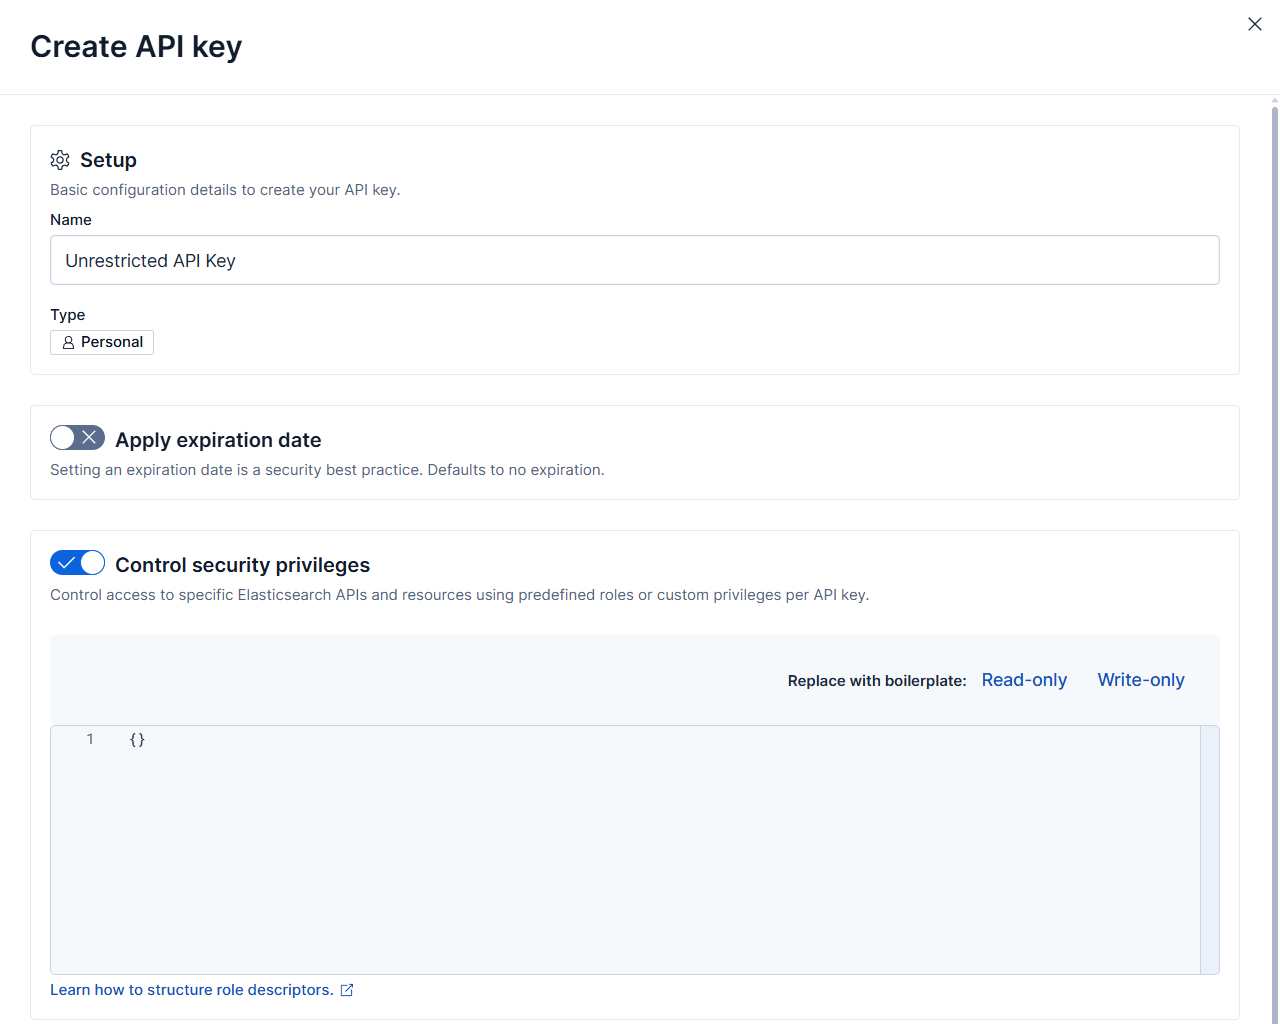Click line number 1 in the code editor
This screenshot has height=1024, width=1280.
[x=90, y=739]
